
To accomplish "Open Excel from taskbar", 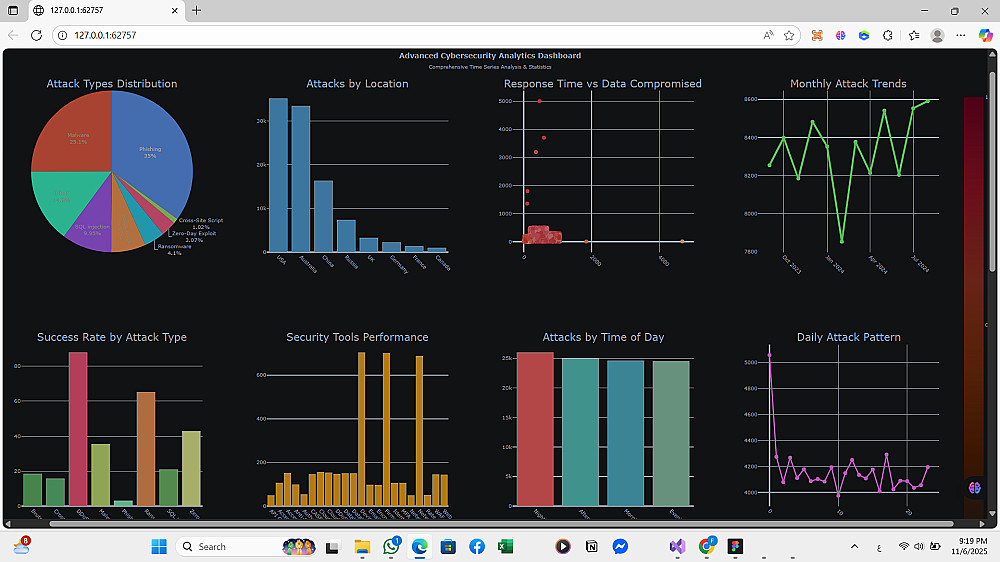I will coord(506,547).
